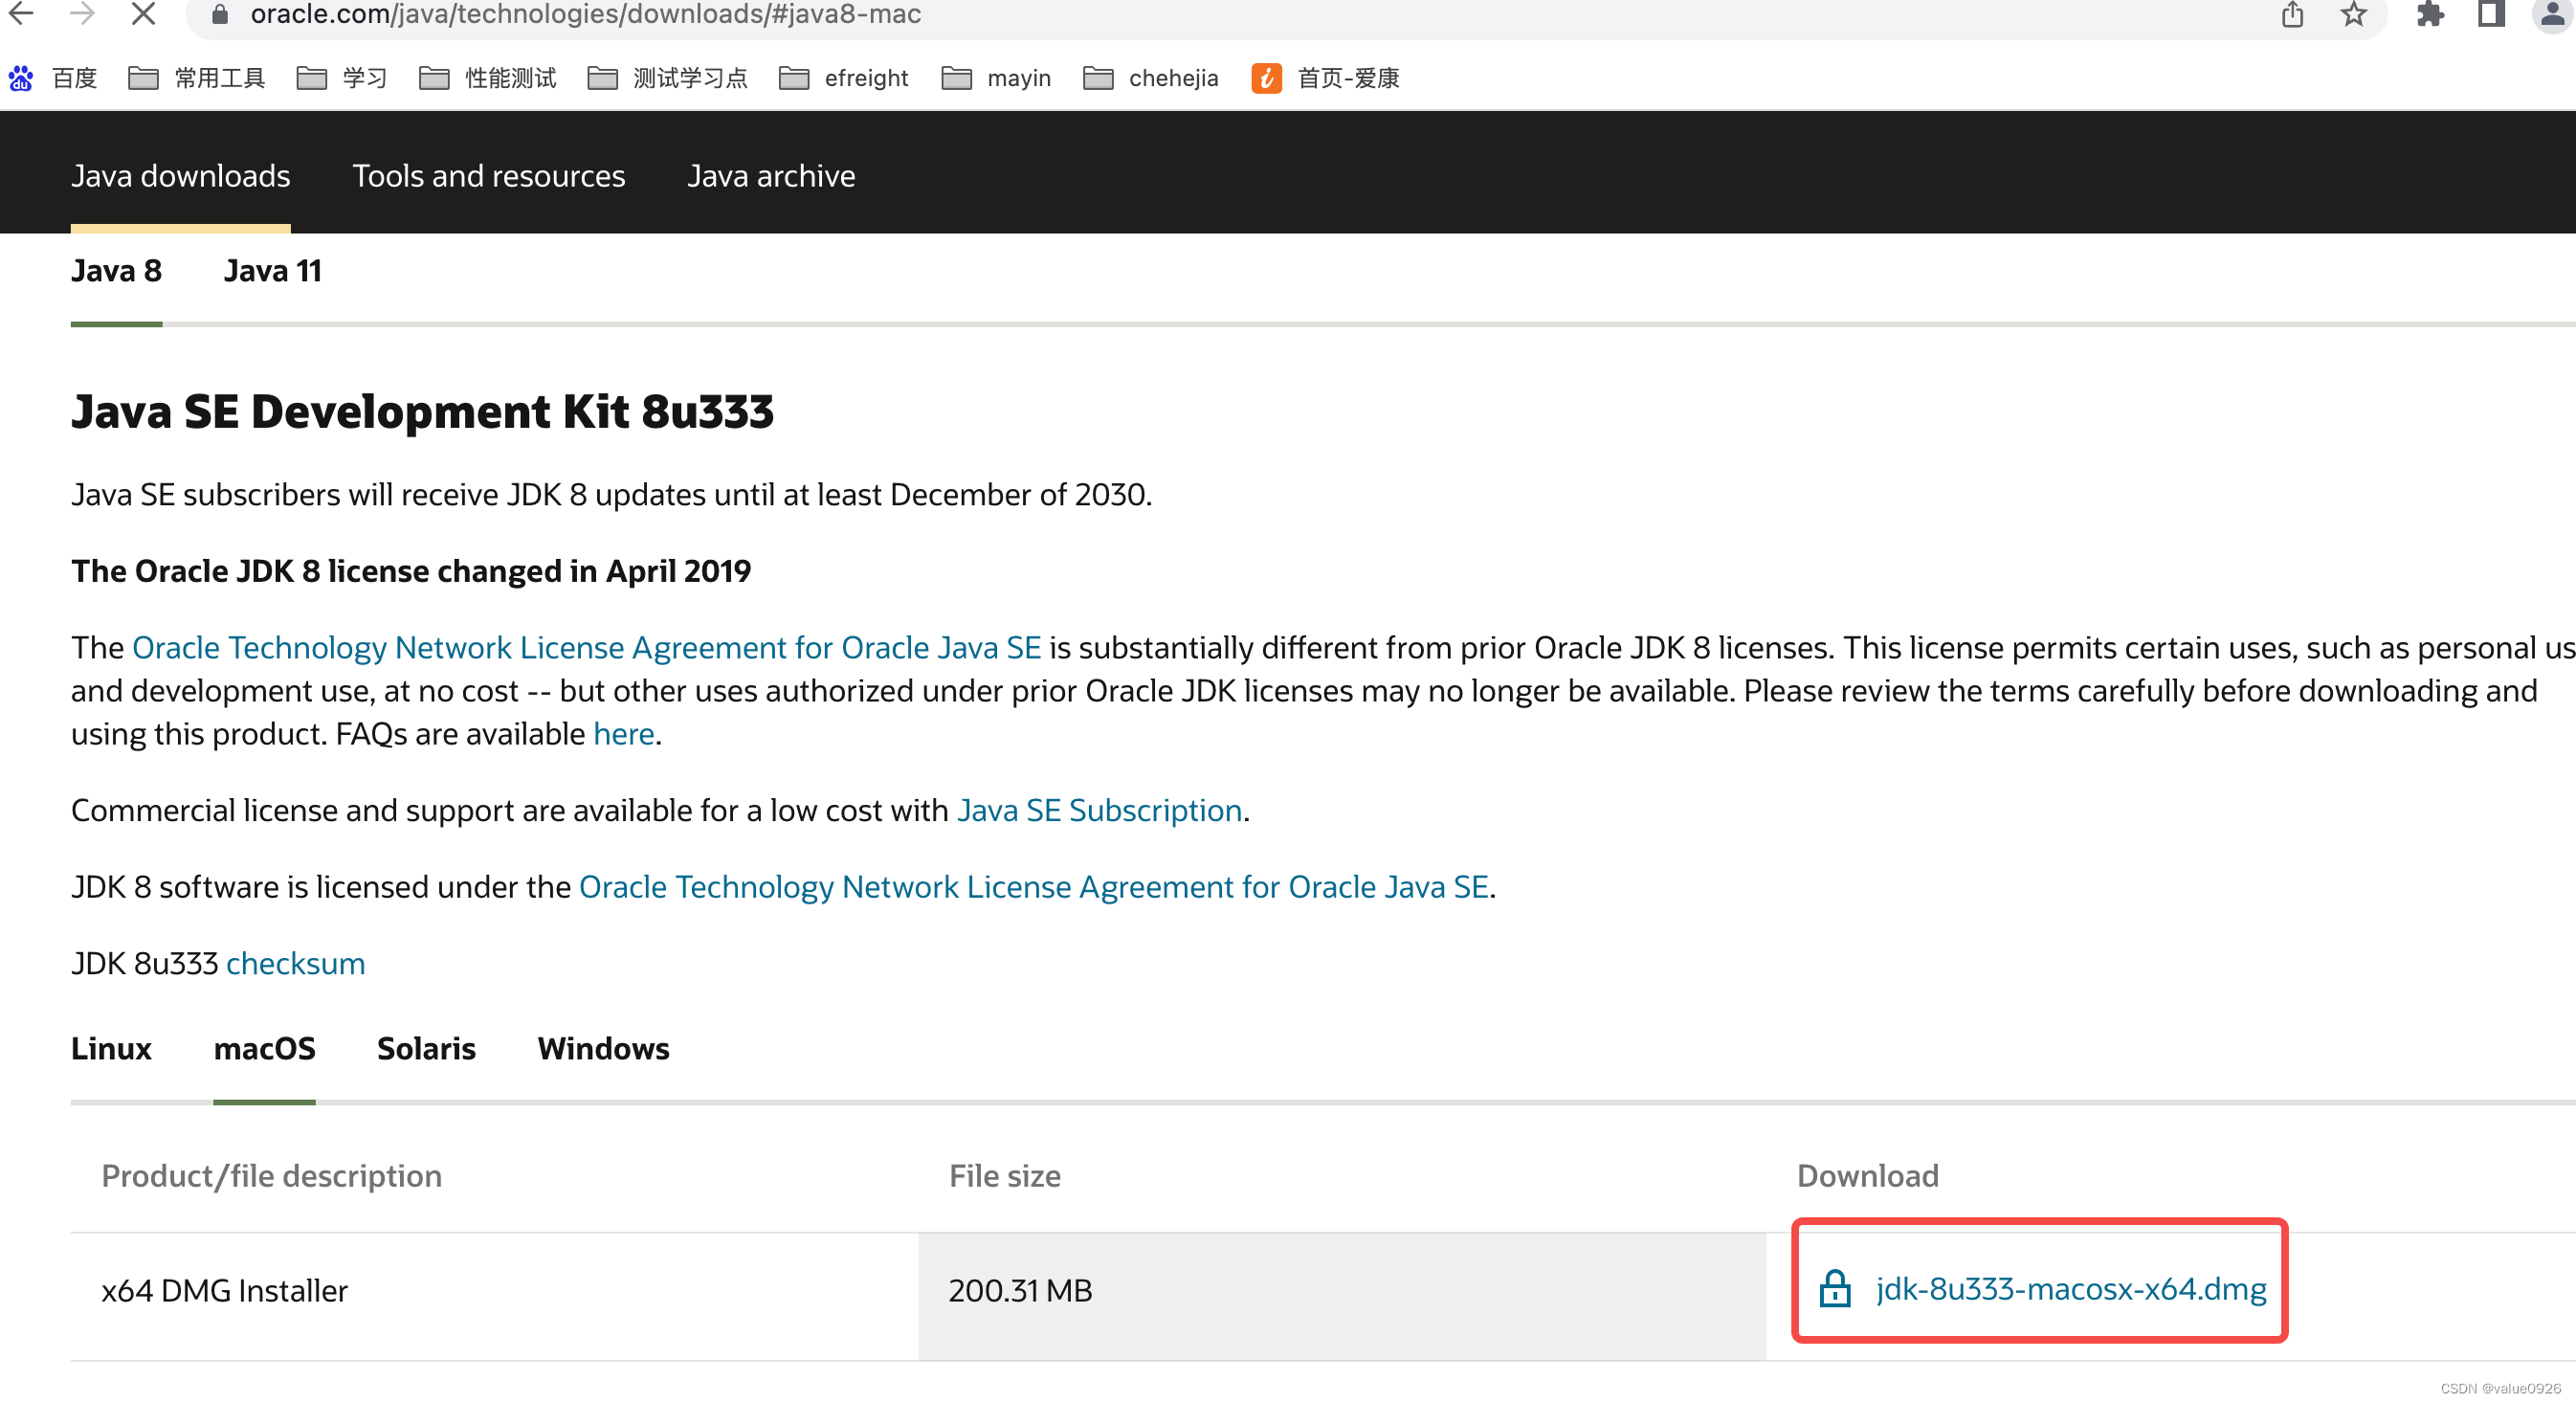Open the efreight bookmark folder
The height and width of the screenshot is (1403, 2576).
coord(844,78)
